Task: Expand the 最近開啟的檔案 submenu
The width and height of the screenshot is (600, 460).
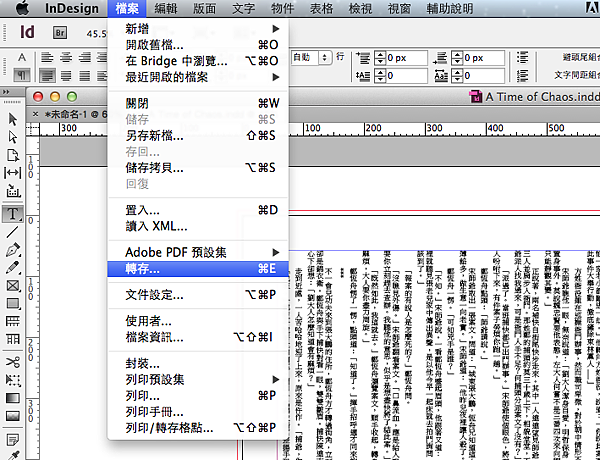Action: [276, 77]
